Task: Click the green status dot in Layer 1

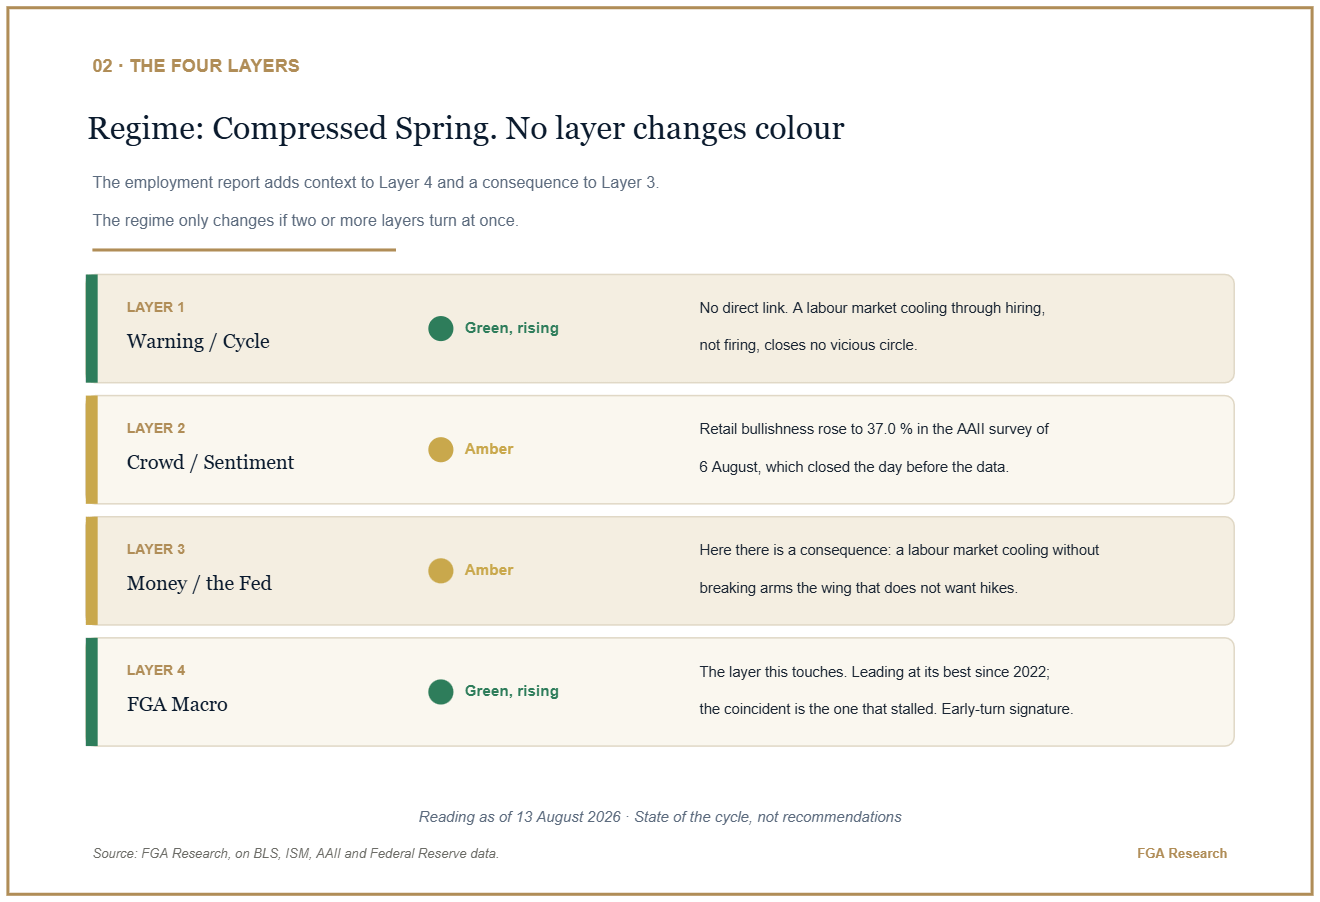Action: (441, 328)
